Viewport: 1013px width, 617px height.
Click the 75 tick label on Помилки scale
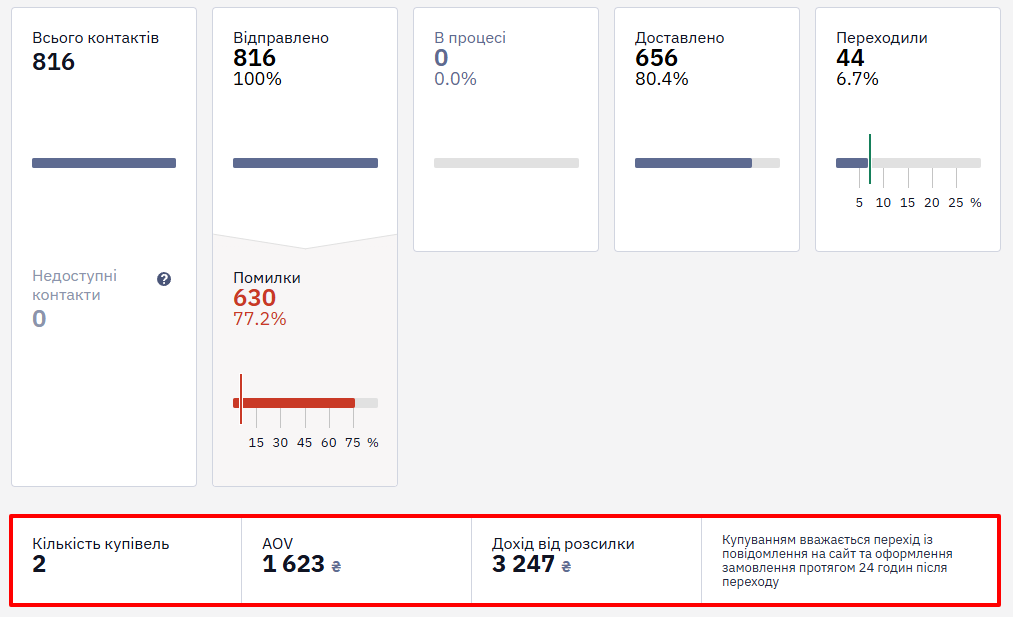point(353,443)
